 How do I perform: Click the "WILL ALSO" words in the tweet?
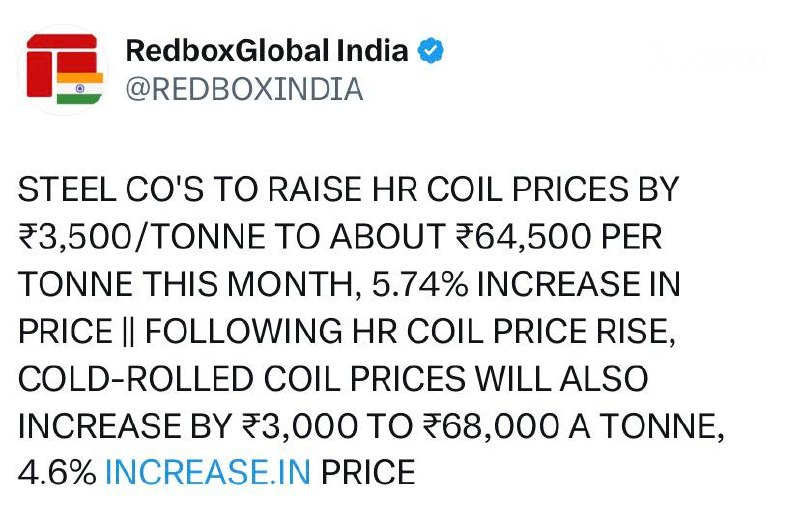[563, 378]
